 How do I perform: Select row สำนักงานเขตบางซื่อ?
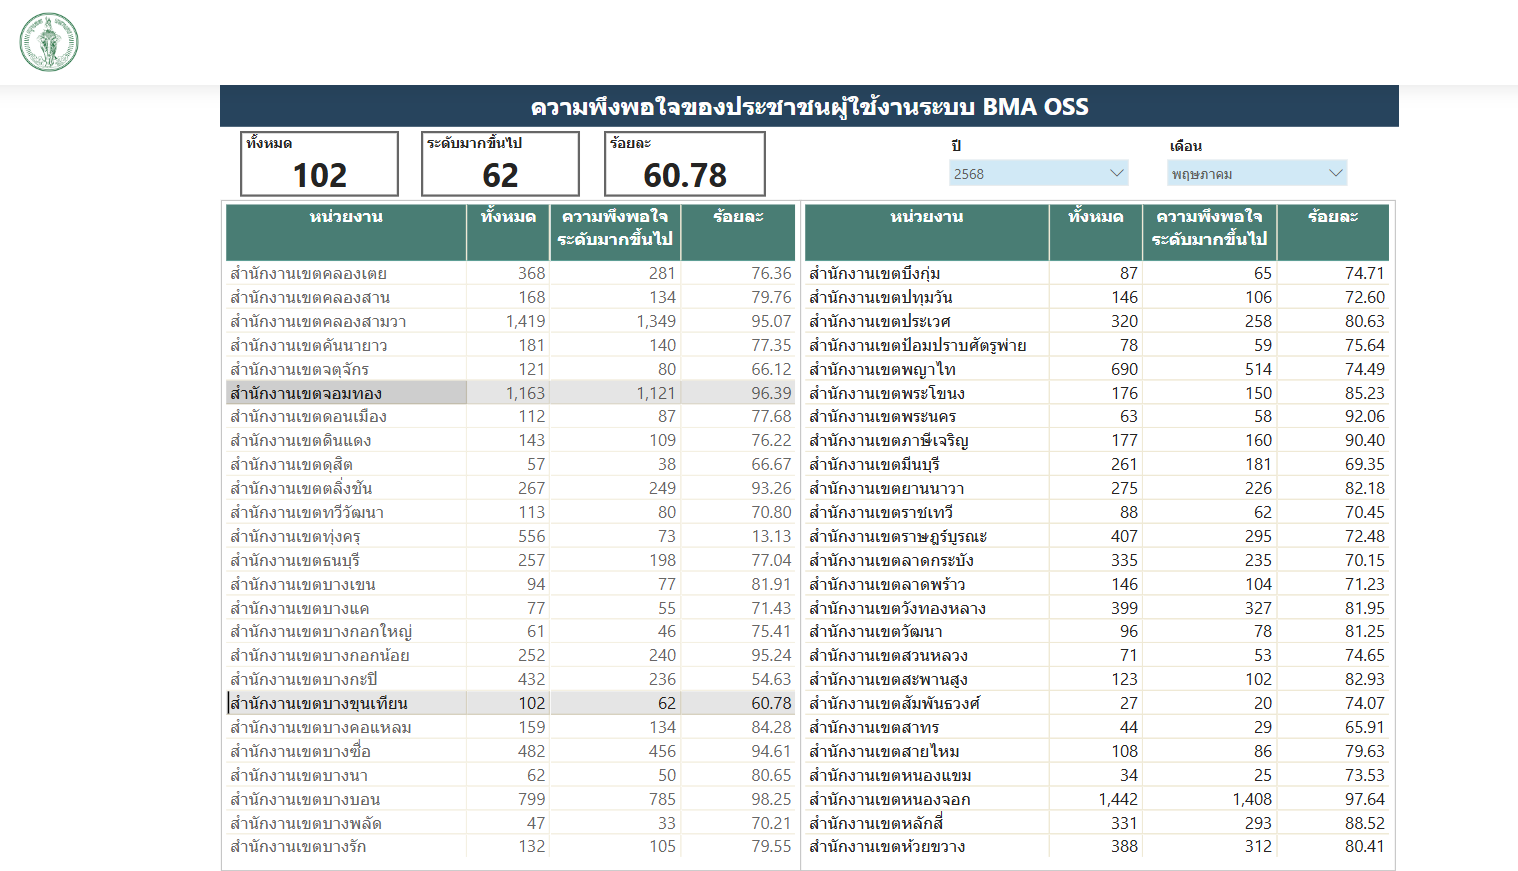pyautogui.click(x=511, y=751)
